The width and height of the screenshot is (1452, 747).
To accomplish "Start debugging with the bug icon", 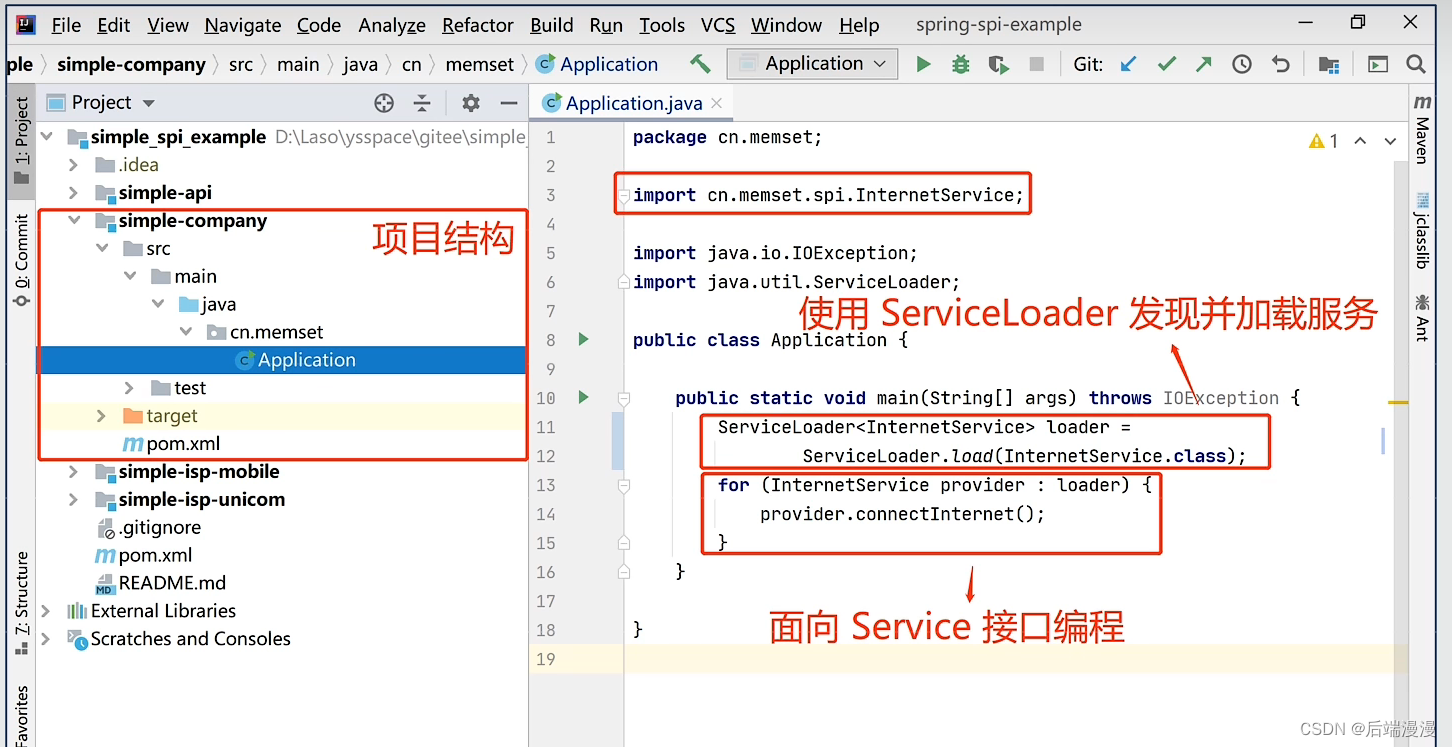I will coord(960,64).
